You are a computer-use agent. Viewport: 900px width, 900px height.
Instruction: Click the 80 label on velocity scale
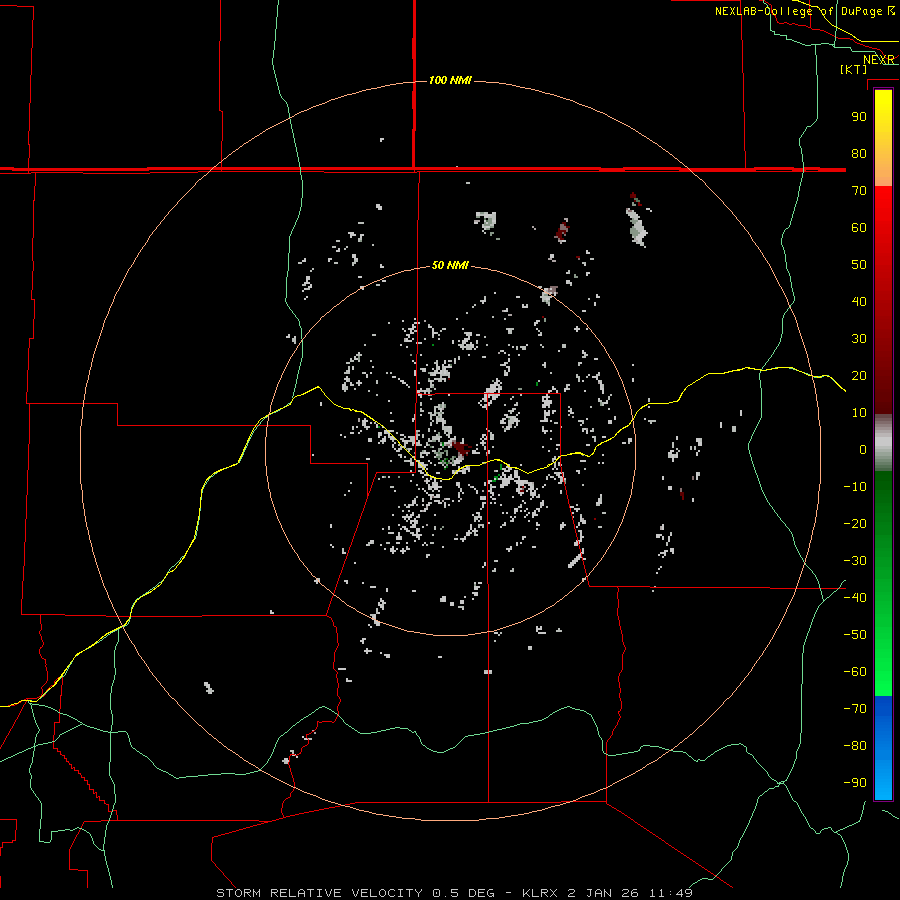859,153
